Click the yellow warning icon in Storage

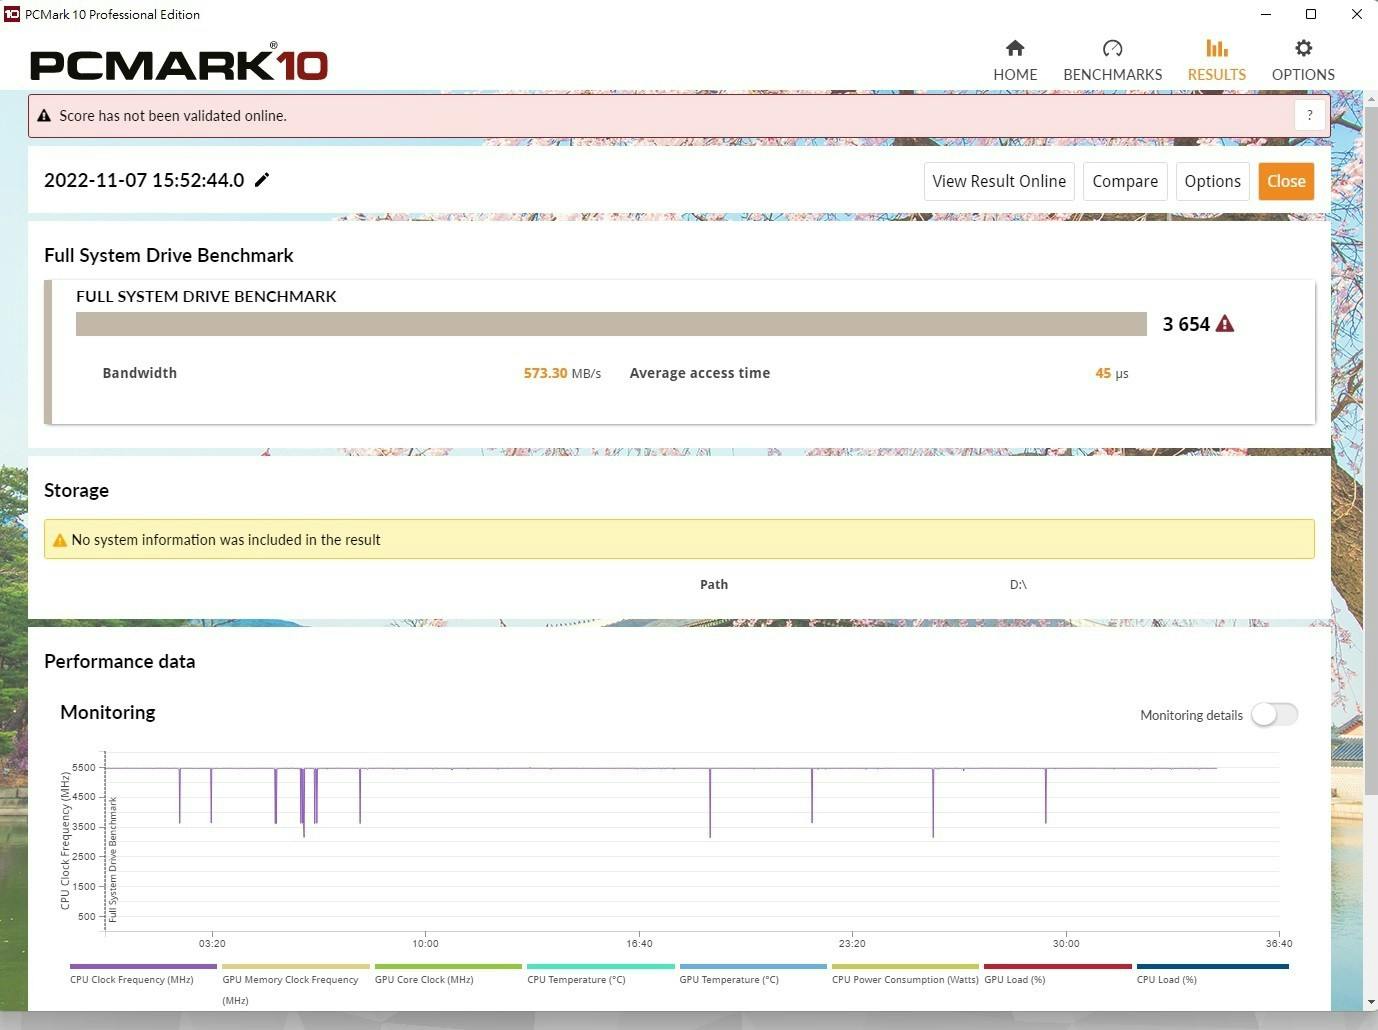tap(59, 540)
